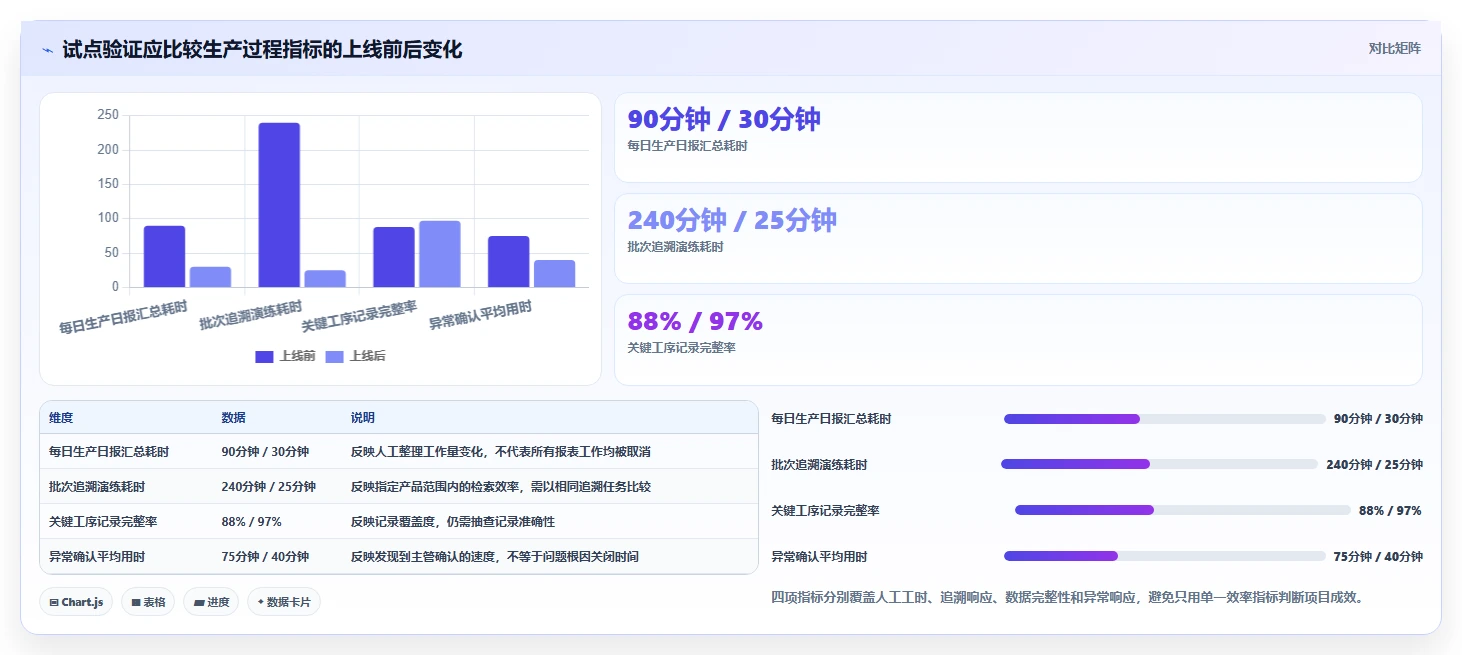1462x655 pixels.
Task: Select the 240分钟 / 25分钟 data card
Action: [1018, 239]
